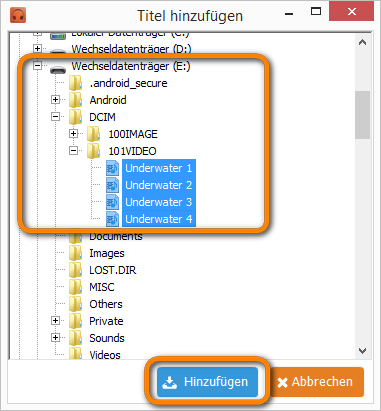Expand the Android folder node

click(56, 100)
